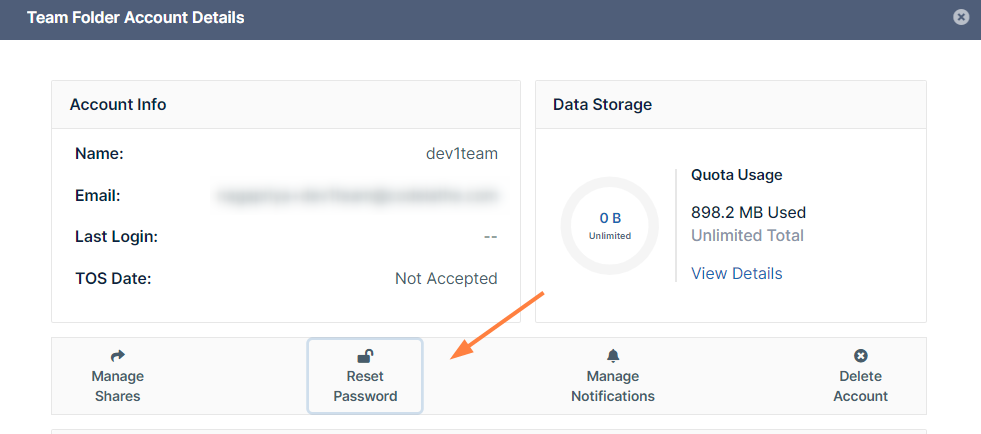This screenshot has width=981, height=434.
Task: Click the blurred email address value
Action: [356, 196]
